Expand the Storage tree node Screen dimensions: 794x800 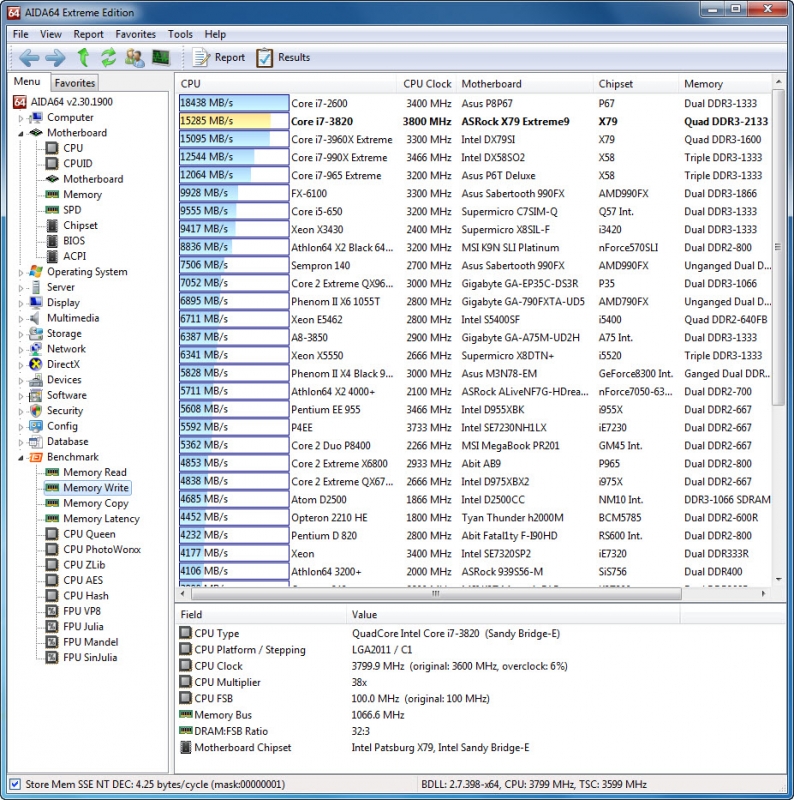pos(21,335)
